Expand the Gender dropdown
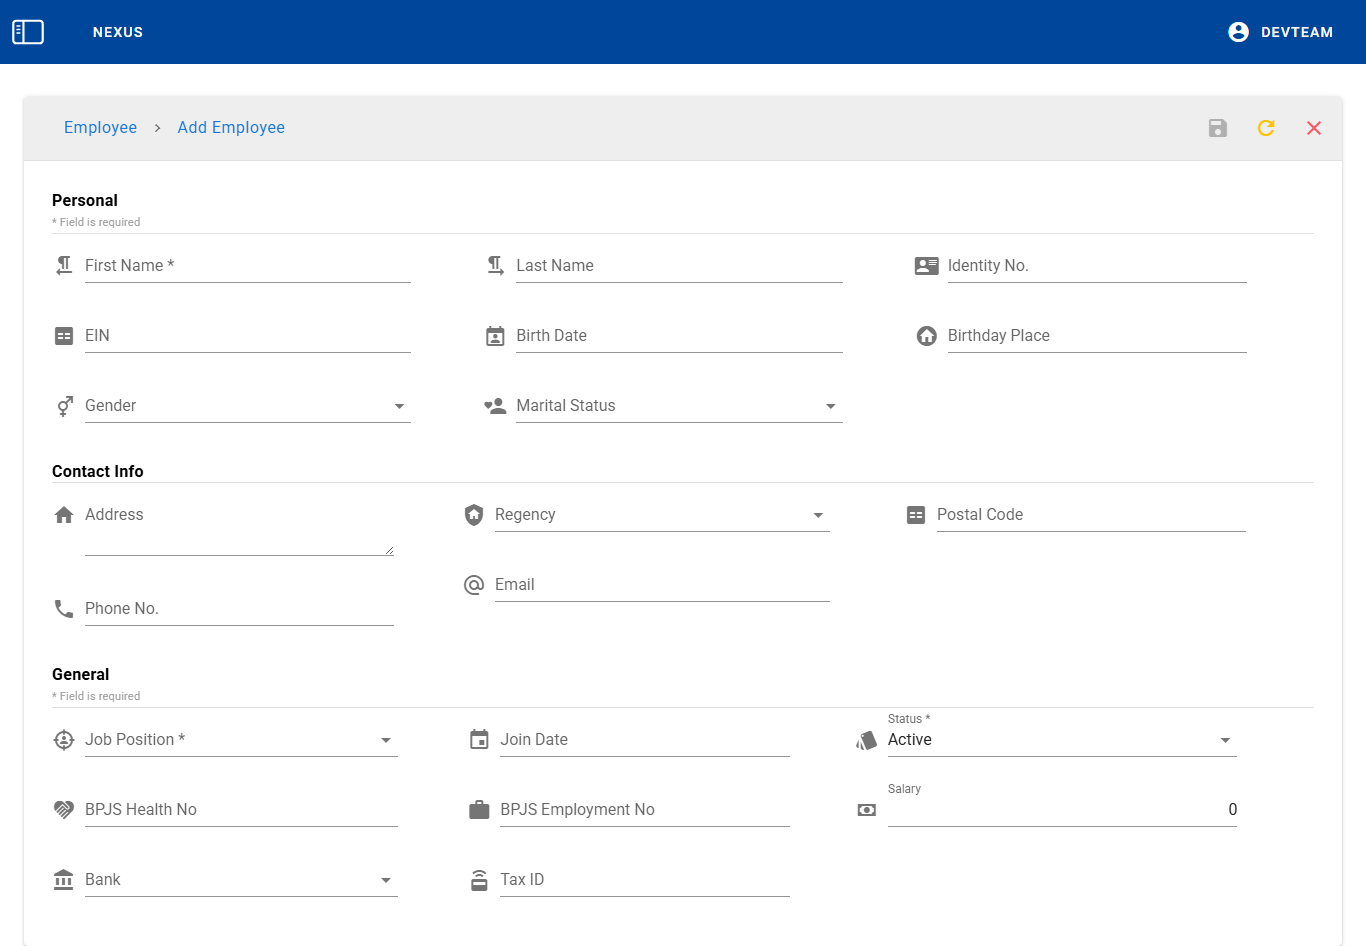This screenshot has width=1366, height=946. click(247, 406)
